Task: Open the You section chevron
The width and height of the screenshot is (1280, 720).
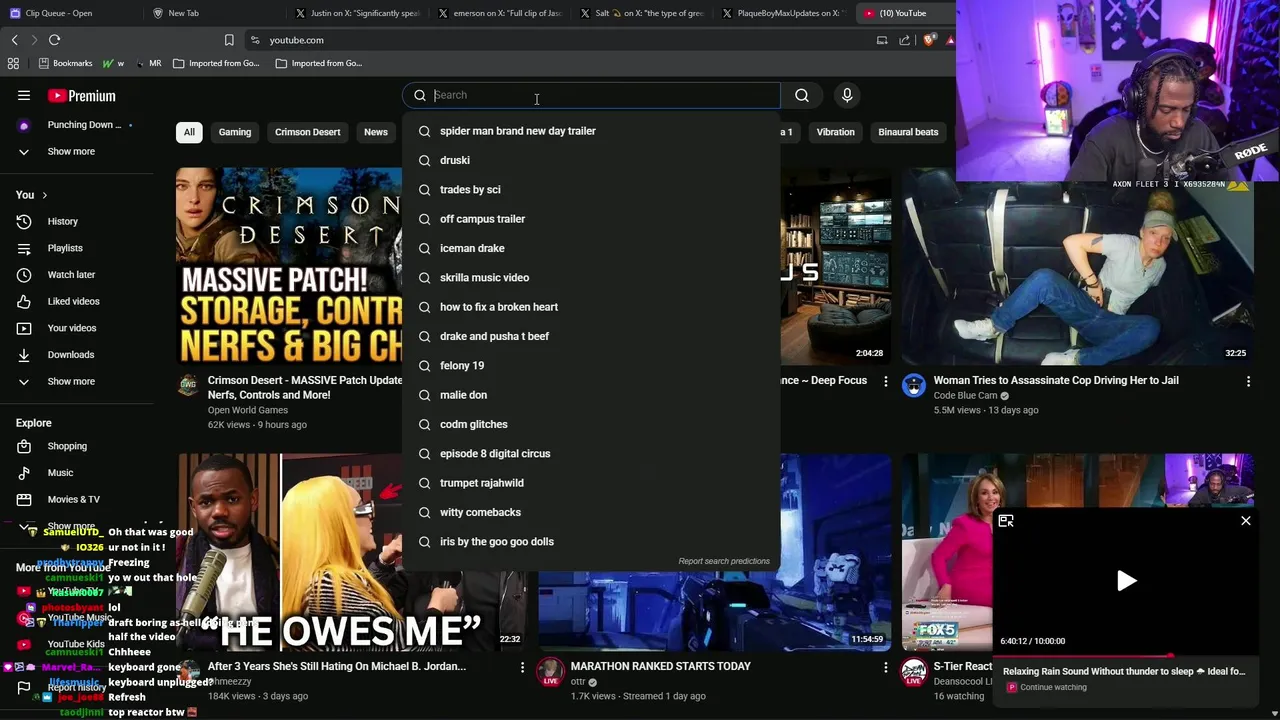Action: click(x=44, y=195)
